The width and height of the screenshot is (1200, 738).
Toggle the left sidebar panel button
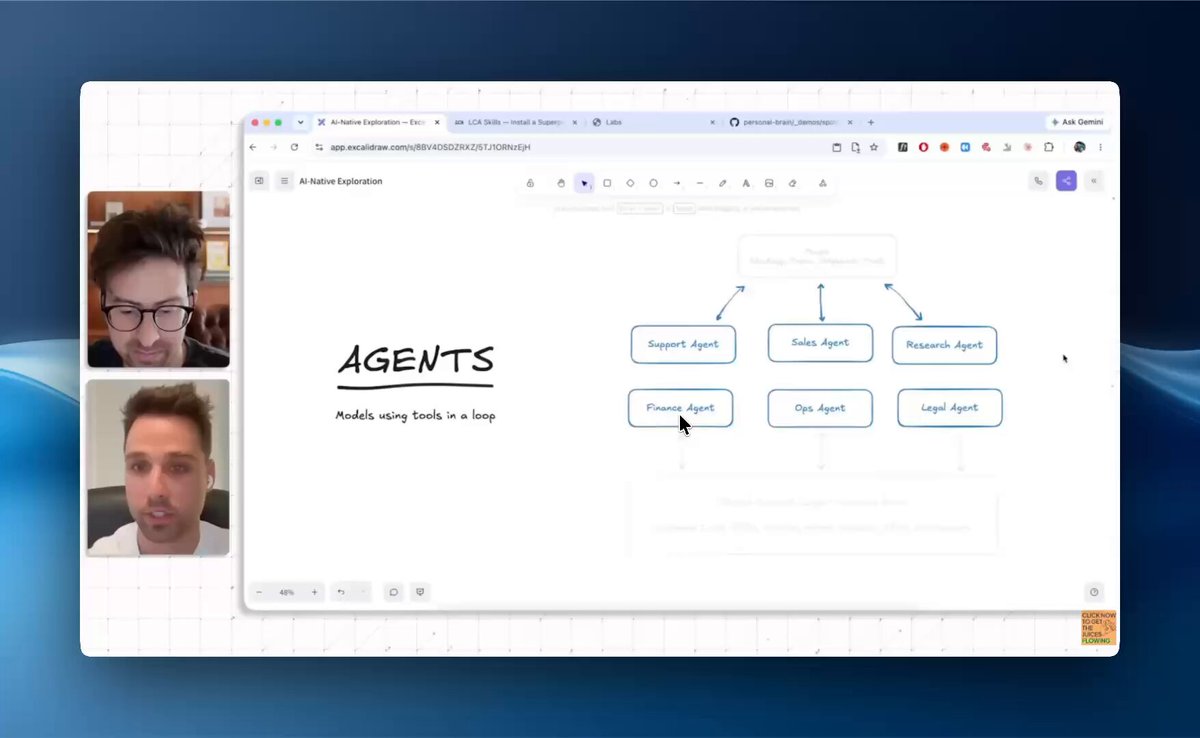259,181
